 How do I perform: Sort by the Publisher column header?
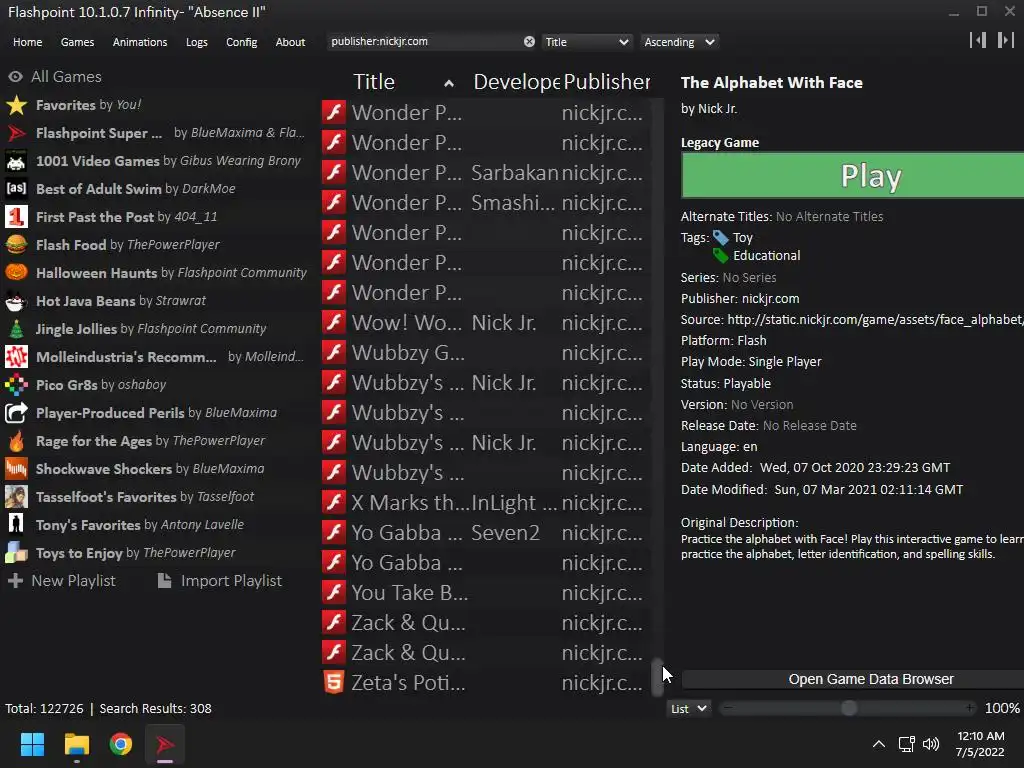[607, 82]
